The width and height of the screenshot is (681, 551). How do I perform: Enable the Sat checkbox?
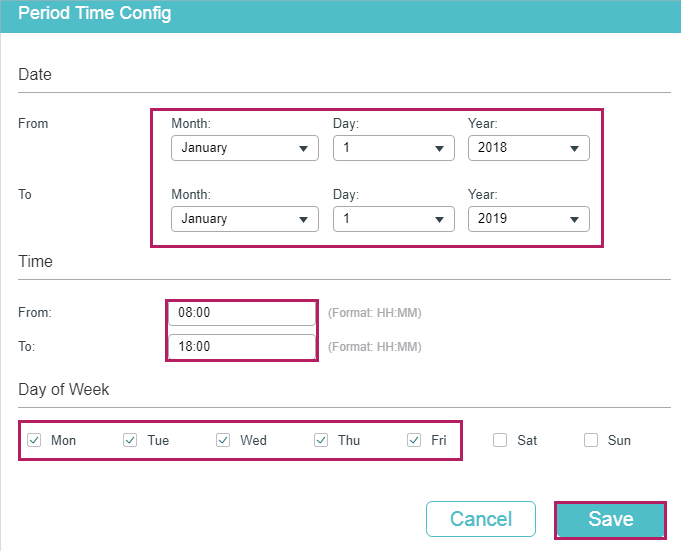pyautogui.click(x=500, y=440)
